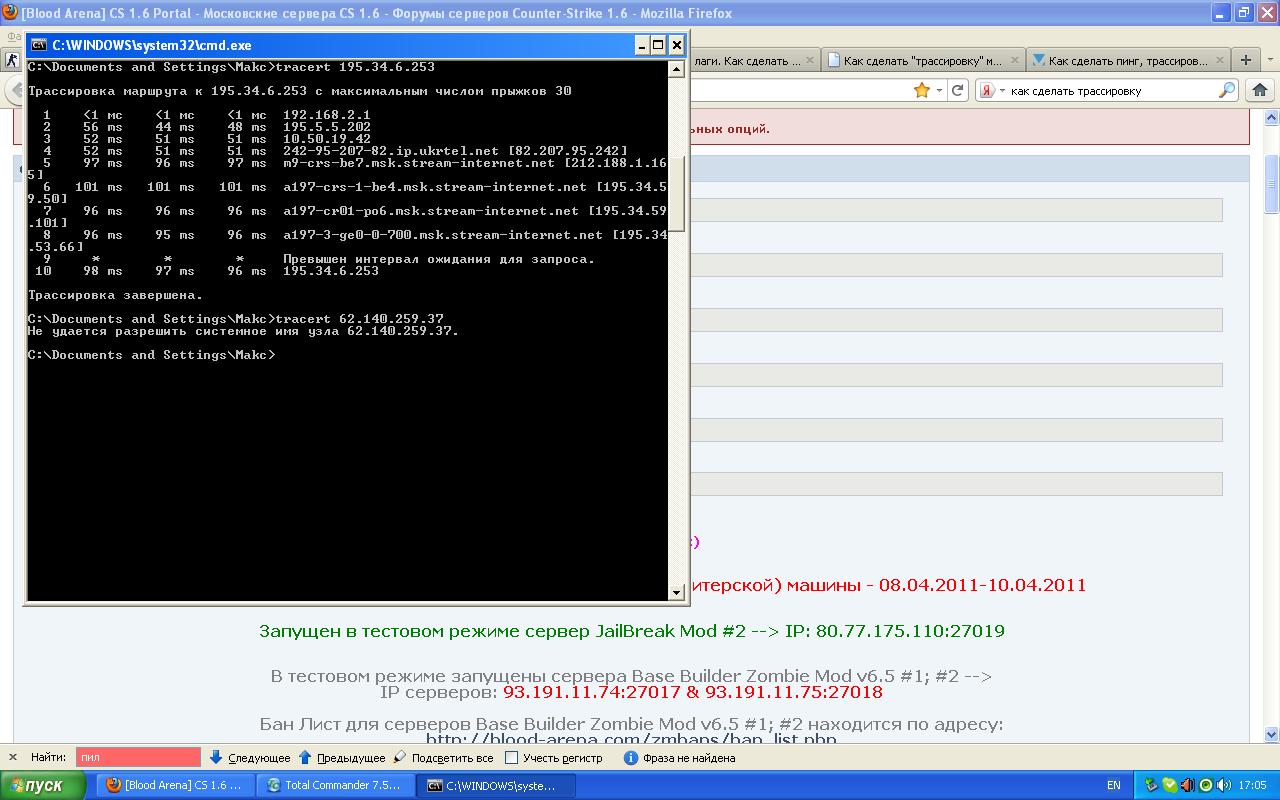This screenshot has height=800, width=1280.
Task: Click the find text field containing "пил"
Action: (x=138, y=757)
